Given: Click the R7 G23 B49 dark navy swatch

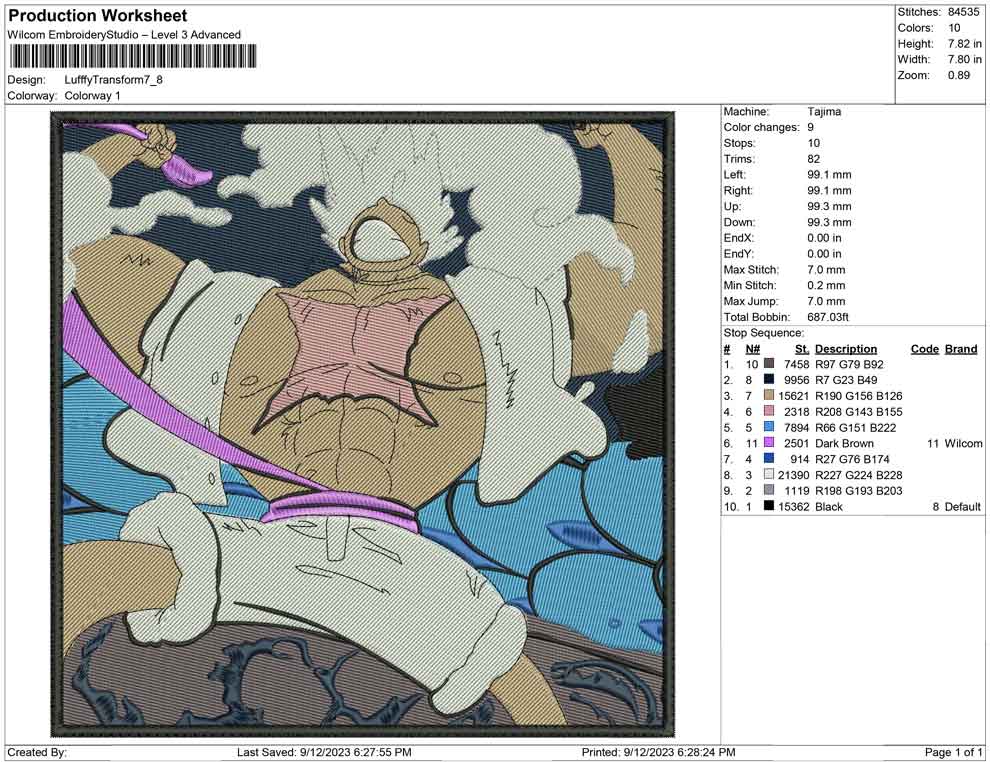Looking at the screenshot, I should pyautogui.click(x=768, y=380).
